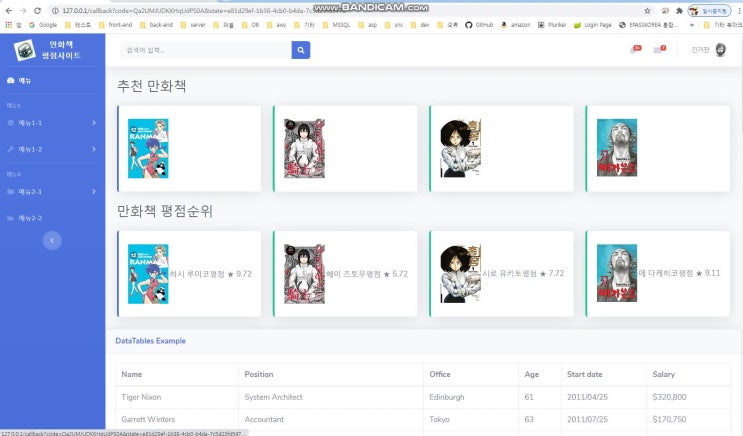Open the server bookmarks folder
This screenshot has height=436, width=743.
[x=193, y=25]
